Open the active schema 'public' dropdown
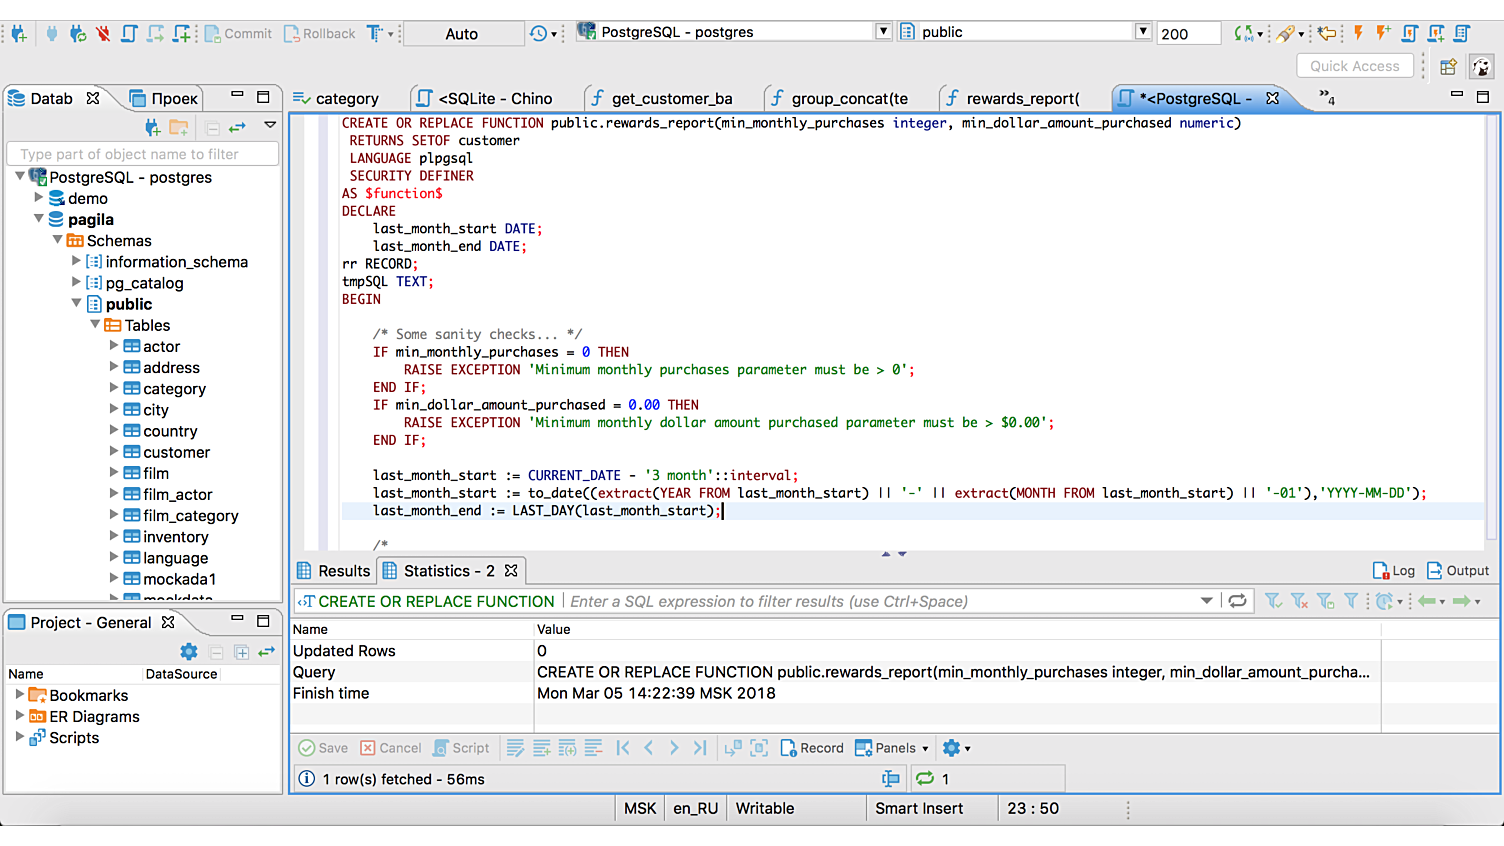Screen dimensions: 1504x846 [x=1142, y=32]
